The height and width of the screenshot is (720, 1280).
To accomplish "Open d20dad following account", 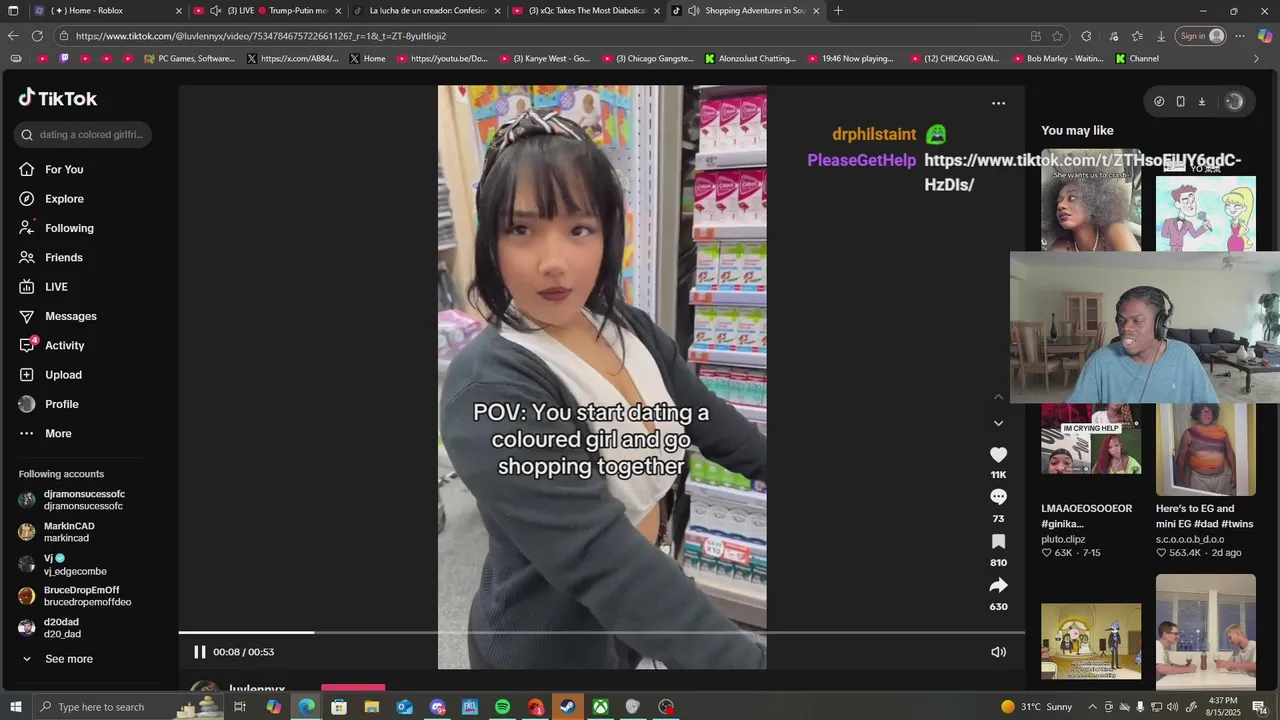I will [x=49, y=628].
